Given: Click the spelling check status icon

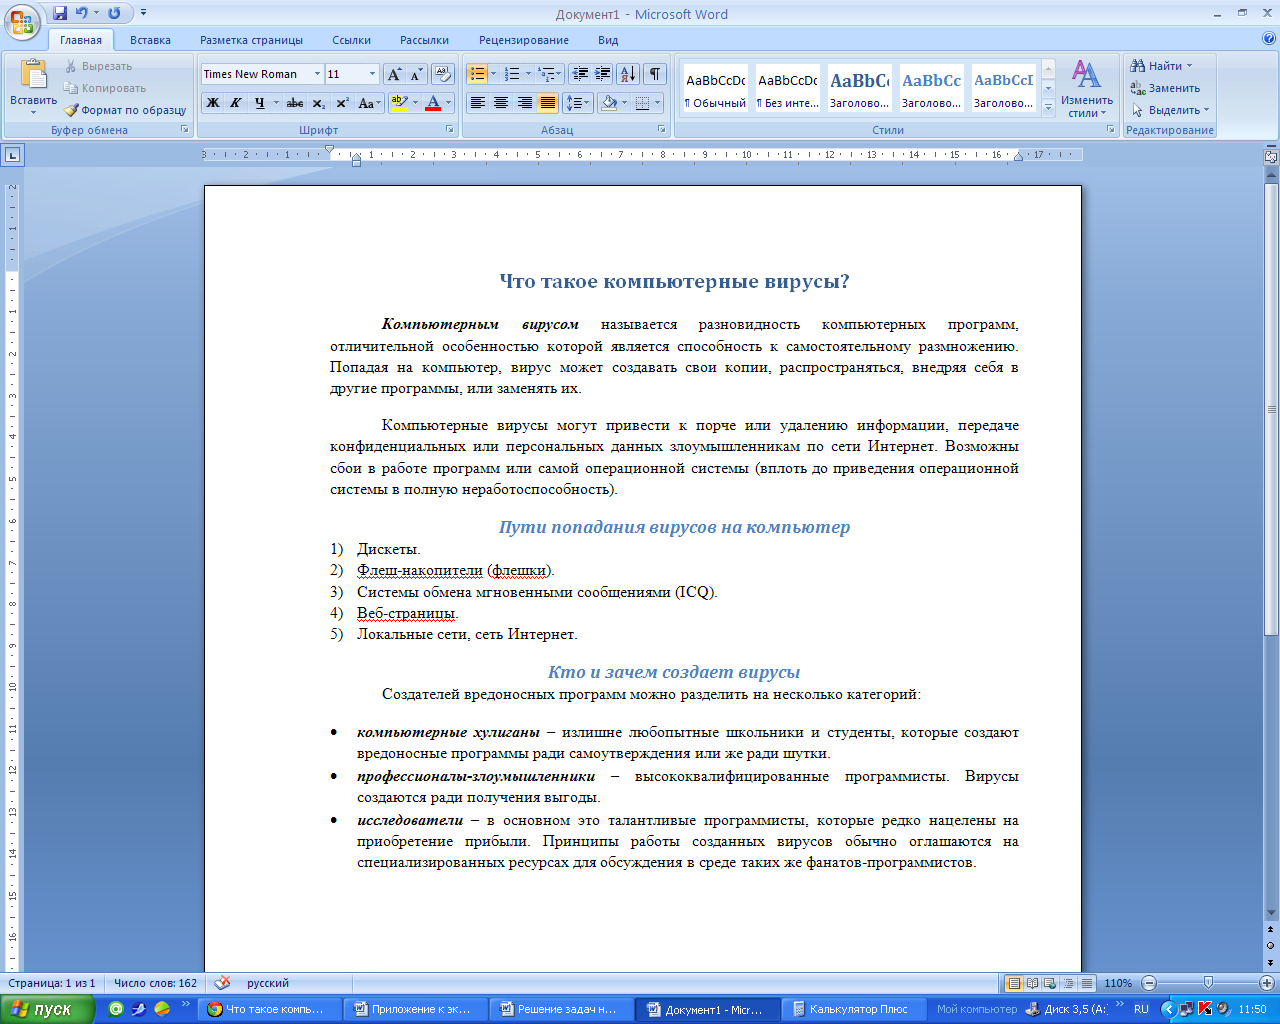Looking at the screenshot, I should [x=223, y=983].
